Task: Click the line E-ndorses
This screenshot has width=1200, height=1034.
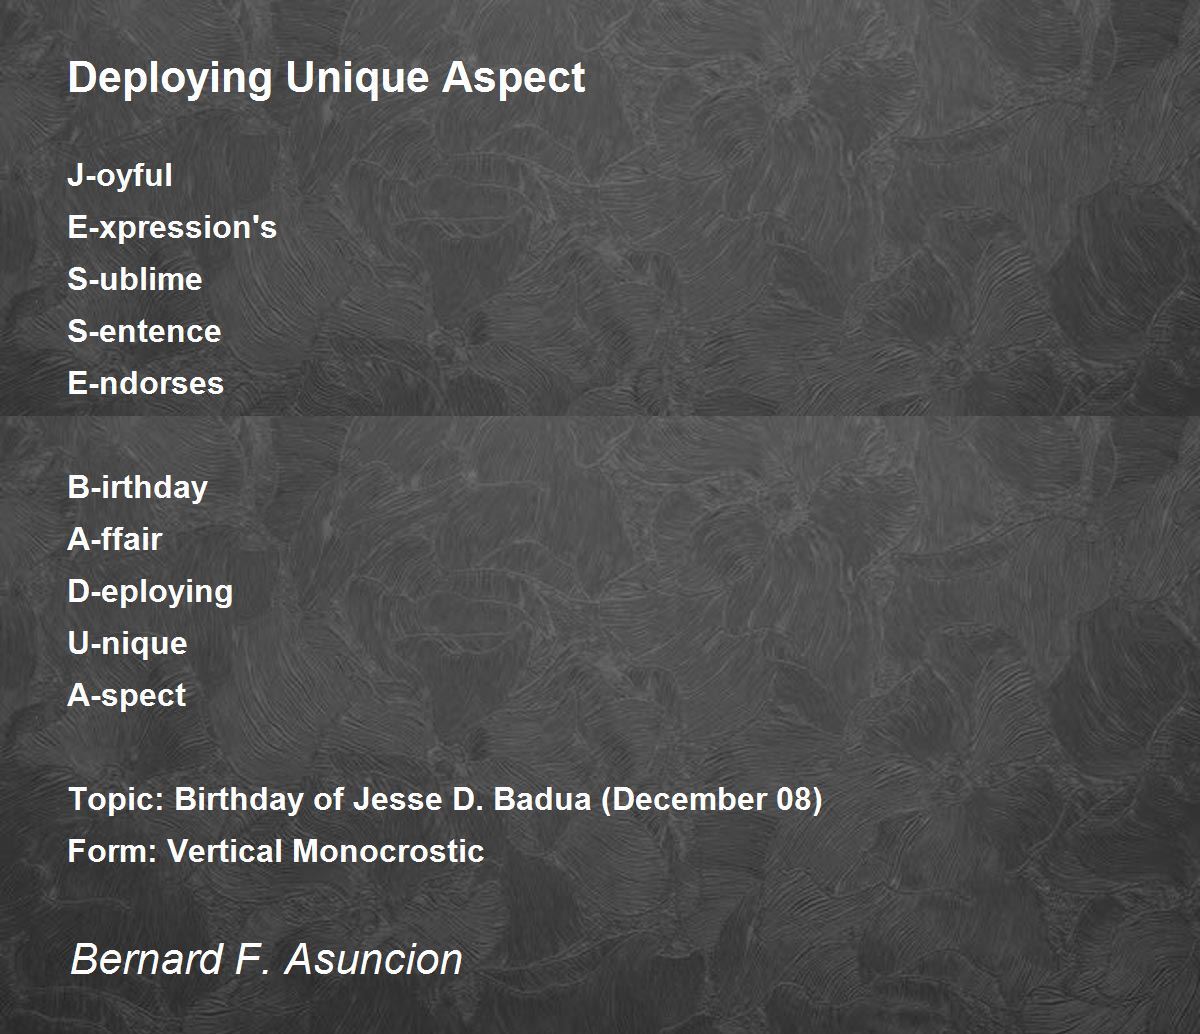Action: [x=146, y=383]
